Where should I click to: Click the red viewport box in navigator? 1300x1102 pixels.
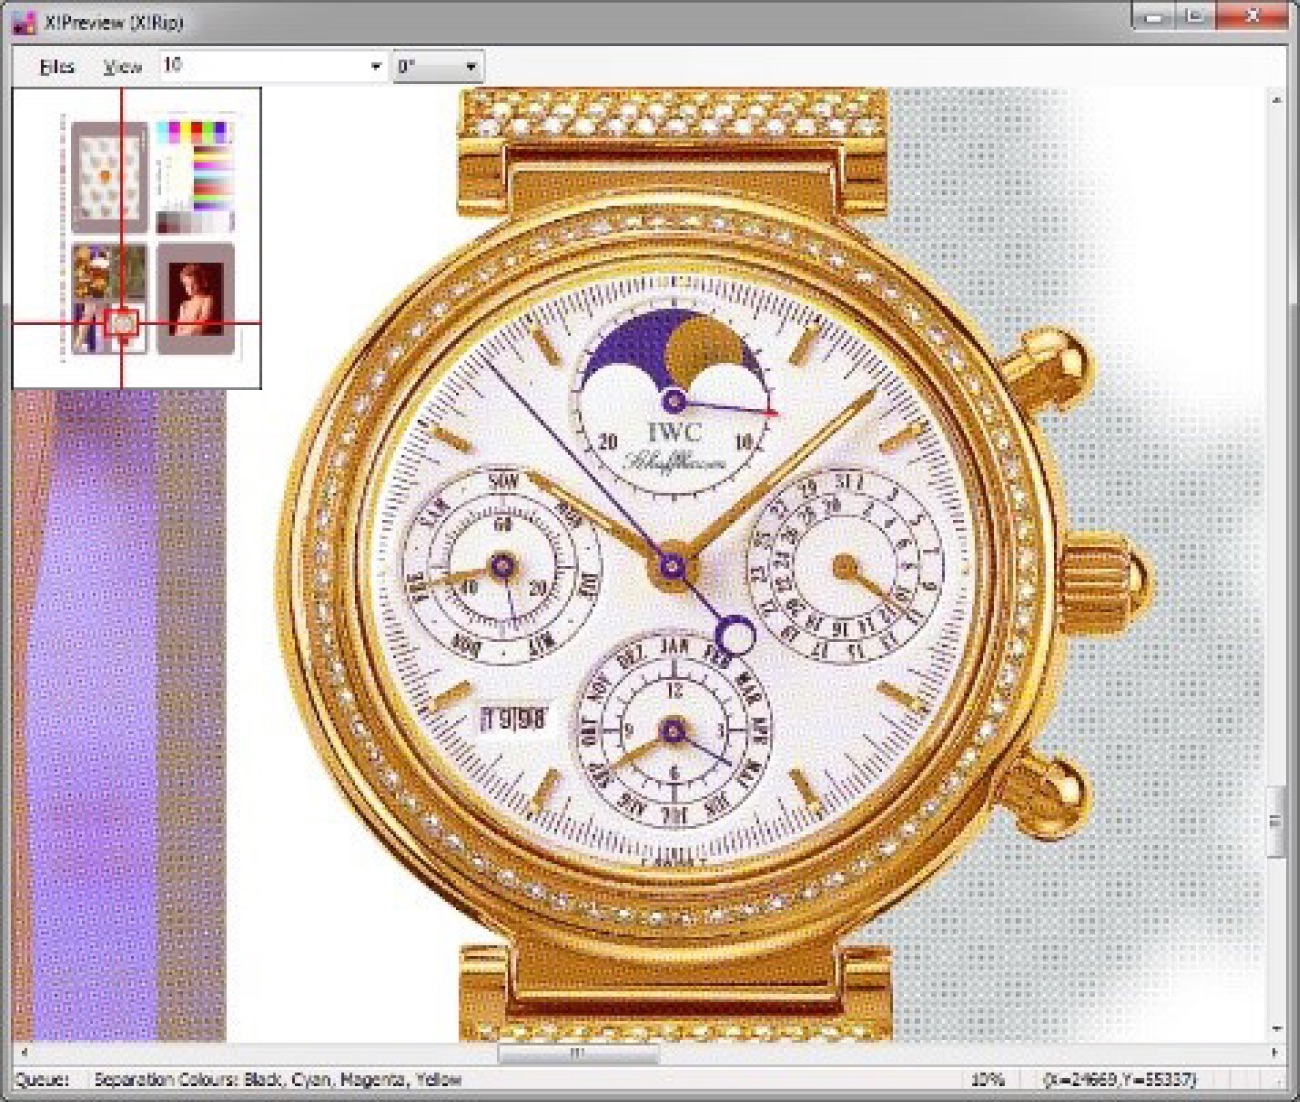122,323
